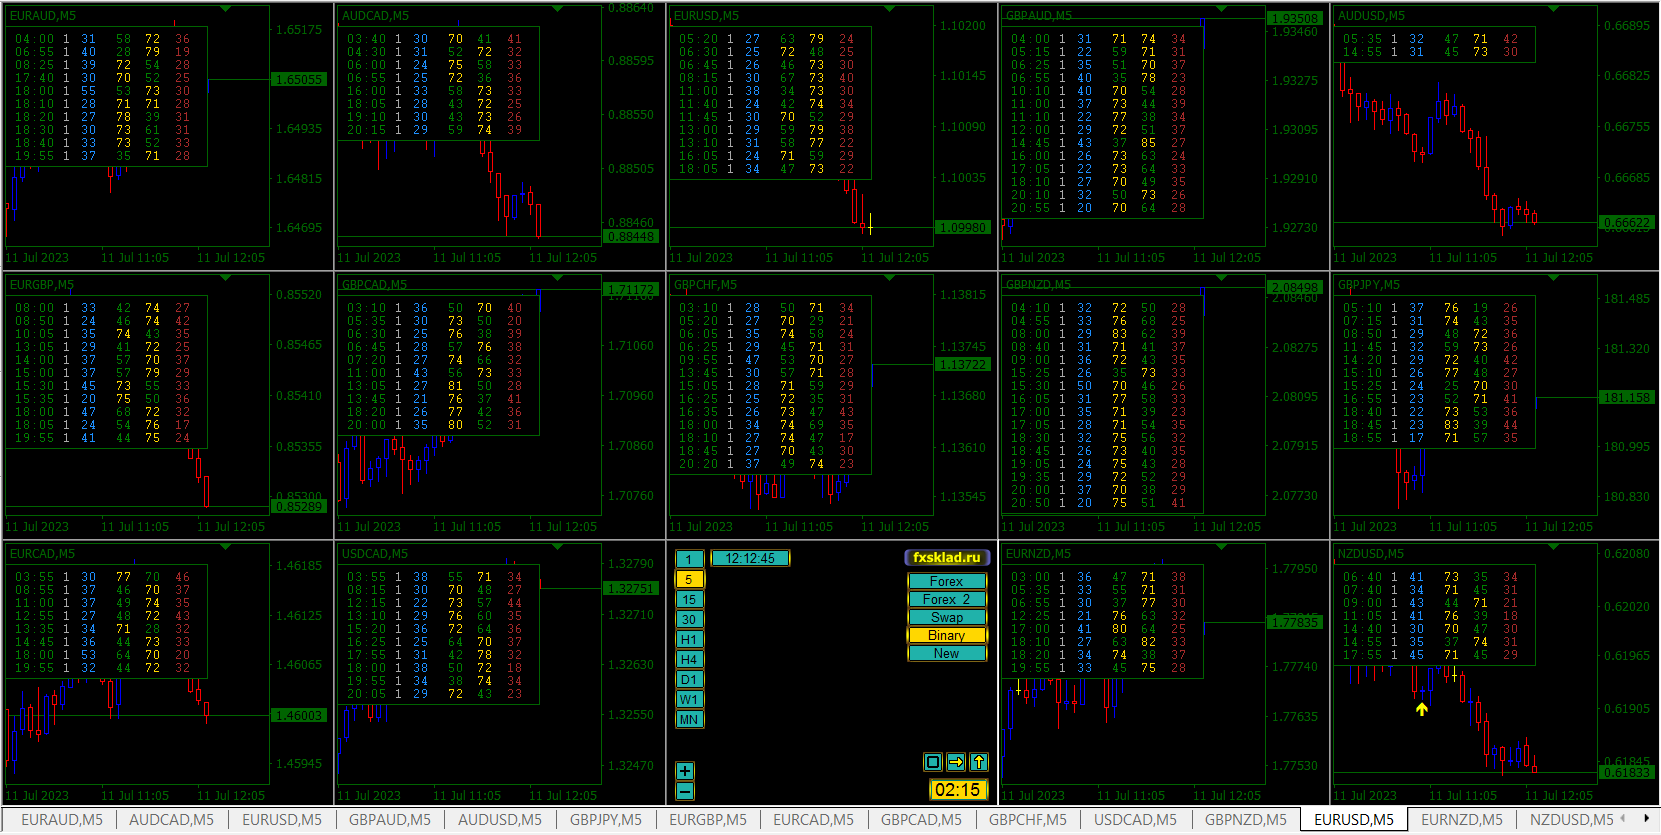Open the GBPAUD,M5 tab
This screenshot has height=835, width=1661.
click(389, 820)
